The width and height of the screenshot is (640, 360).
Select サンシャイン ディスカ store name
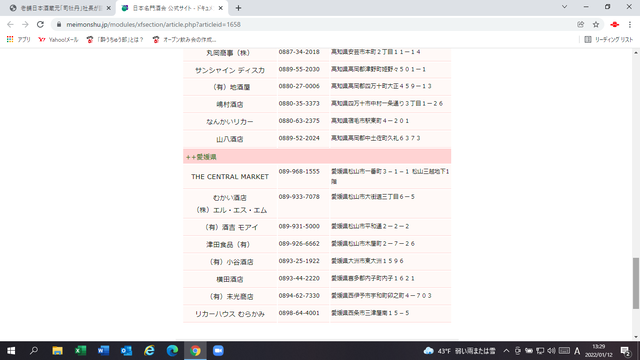coord(230,70)
